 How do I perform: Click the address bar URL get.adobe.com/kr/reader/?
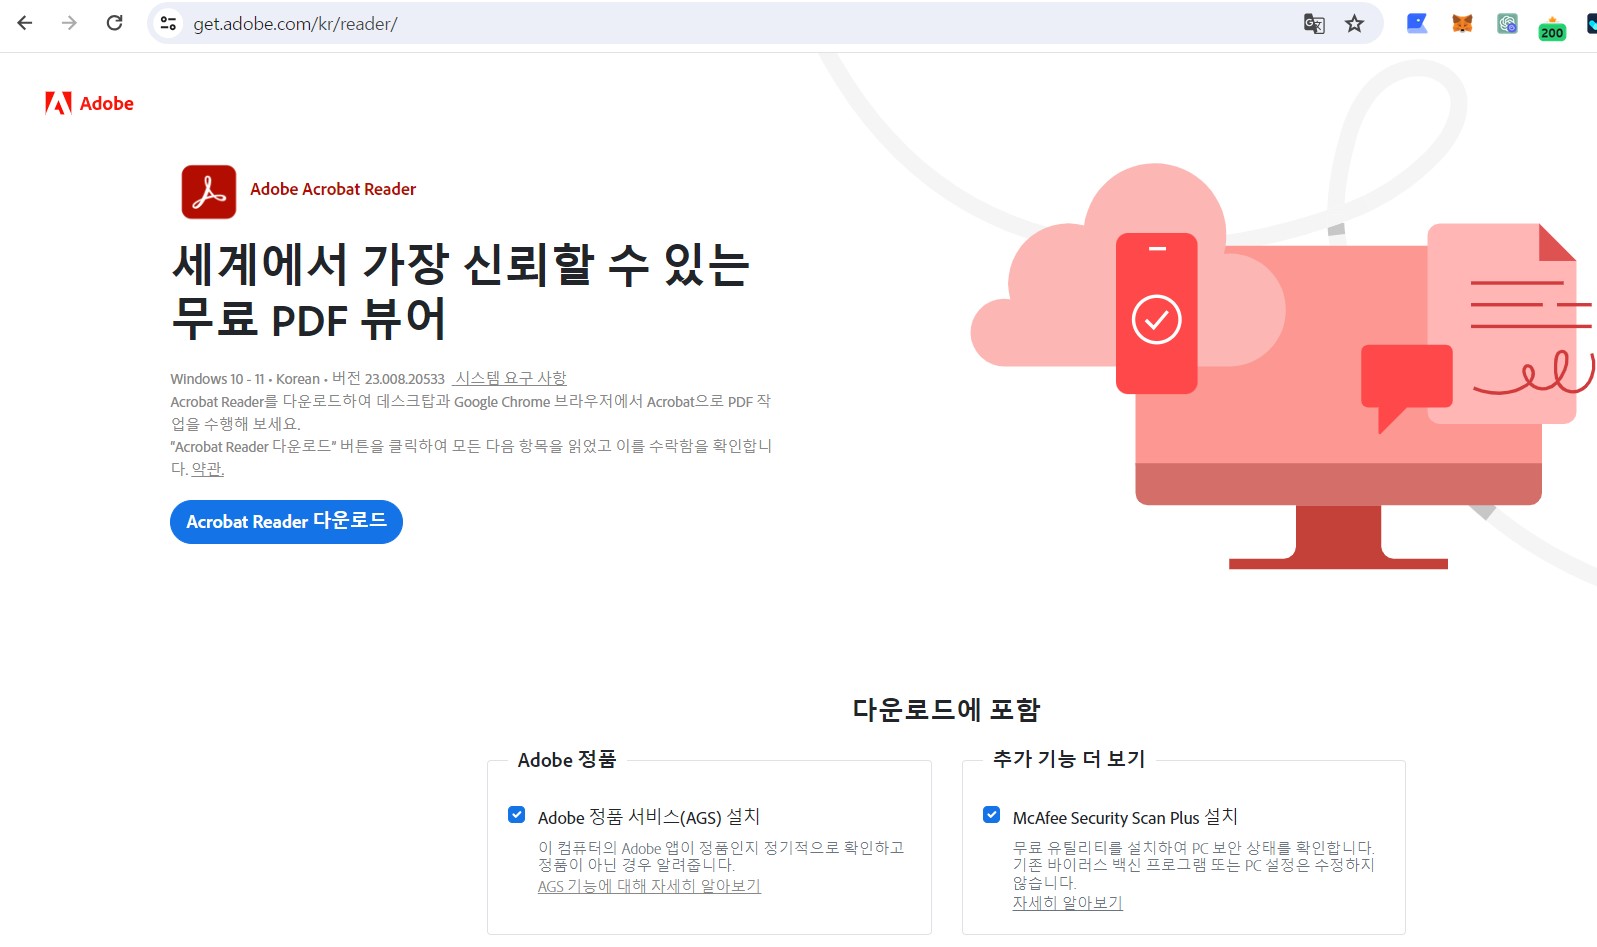point(295,24)
